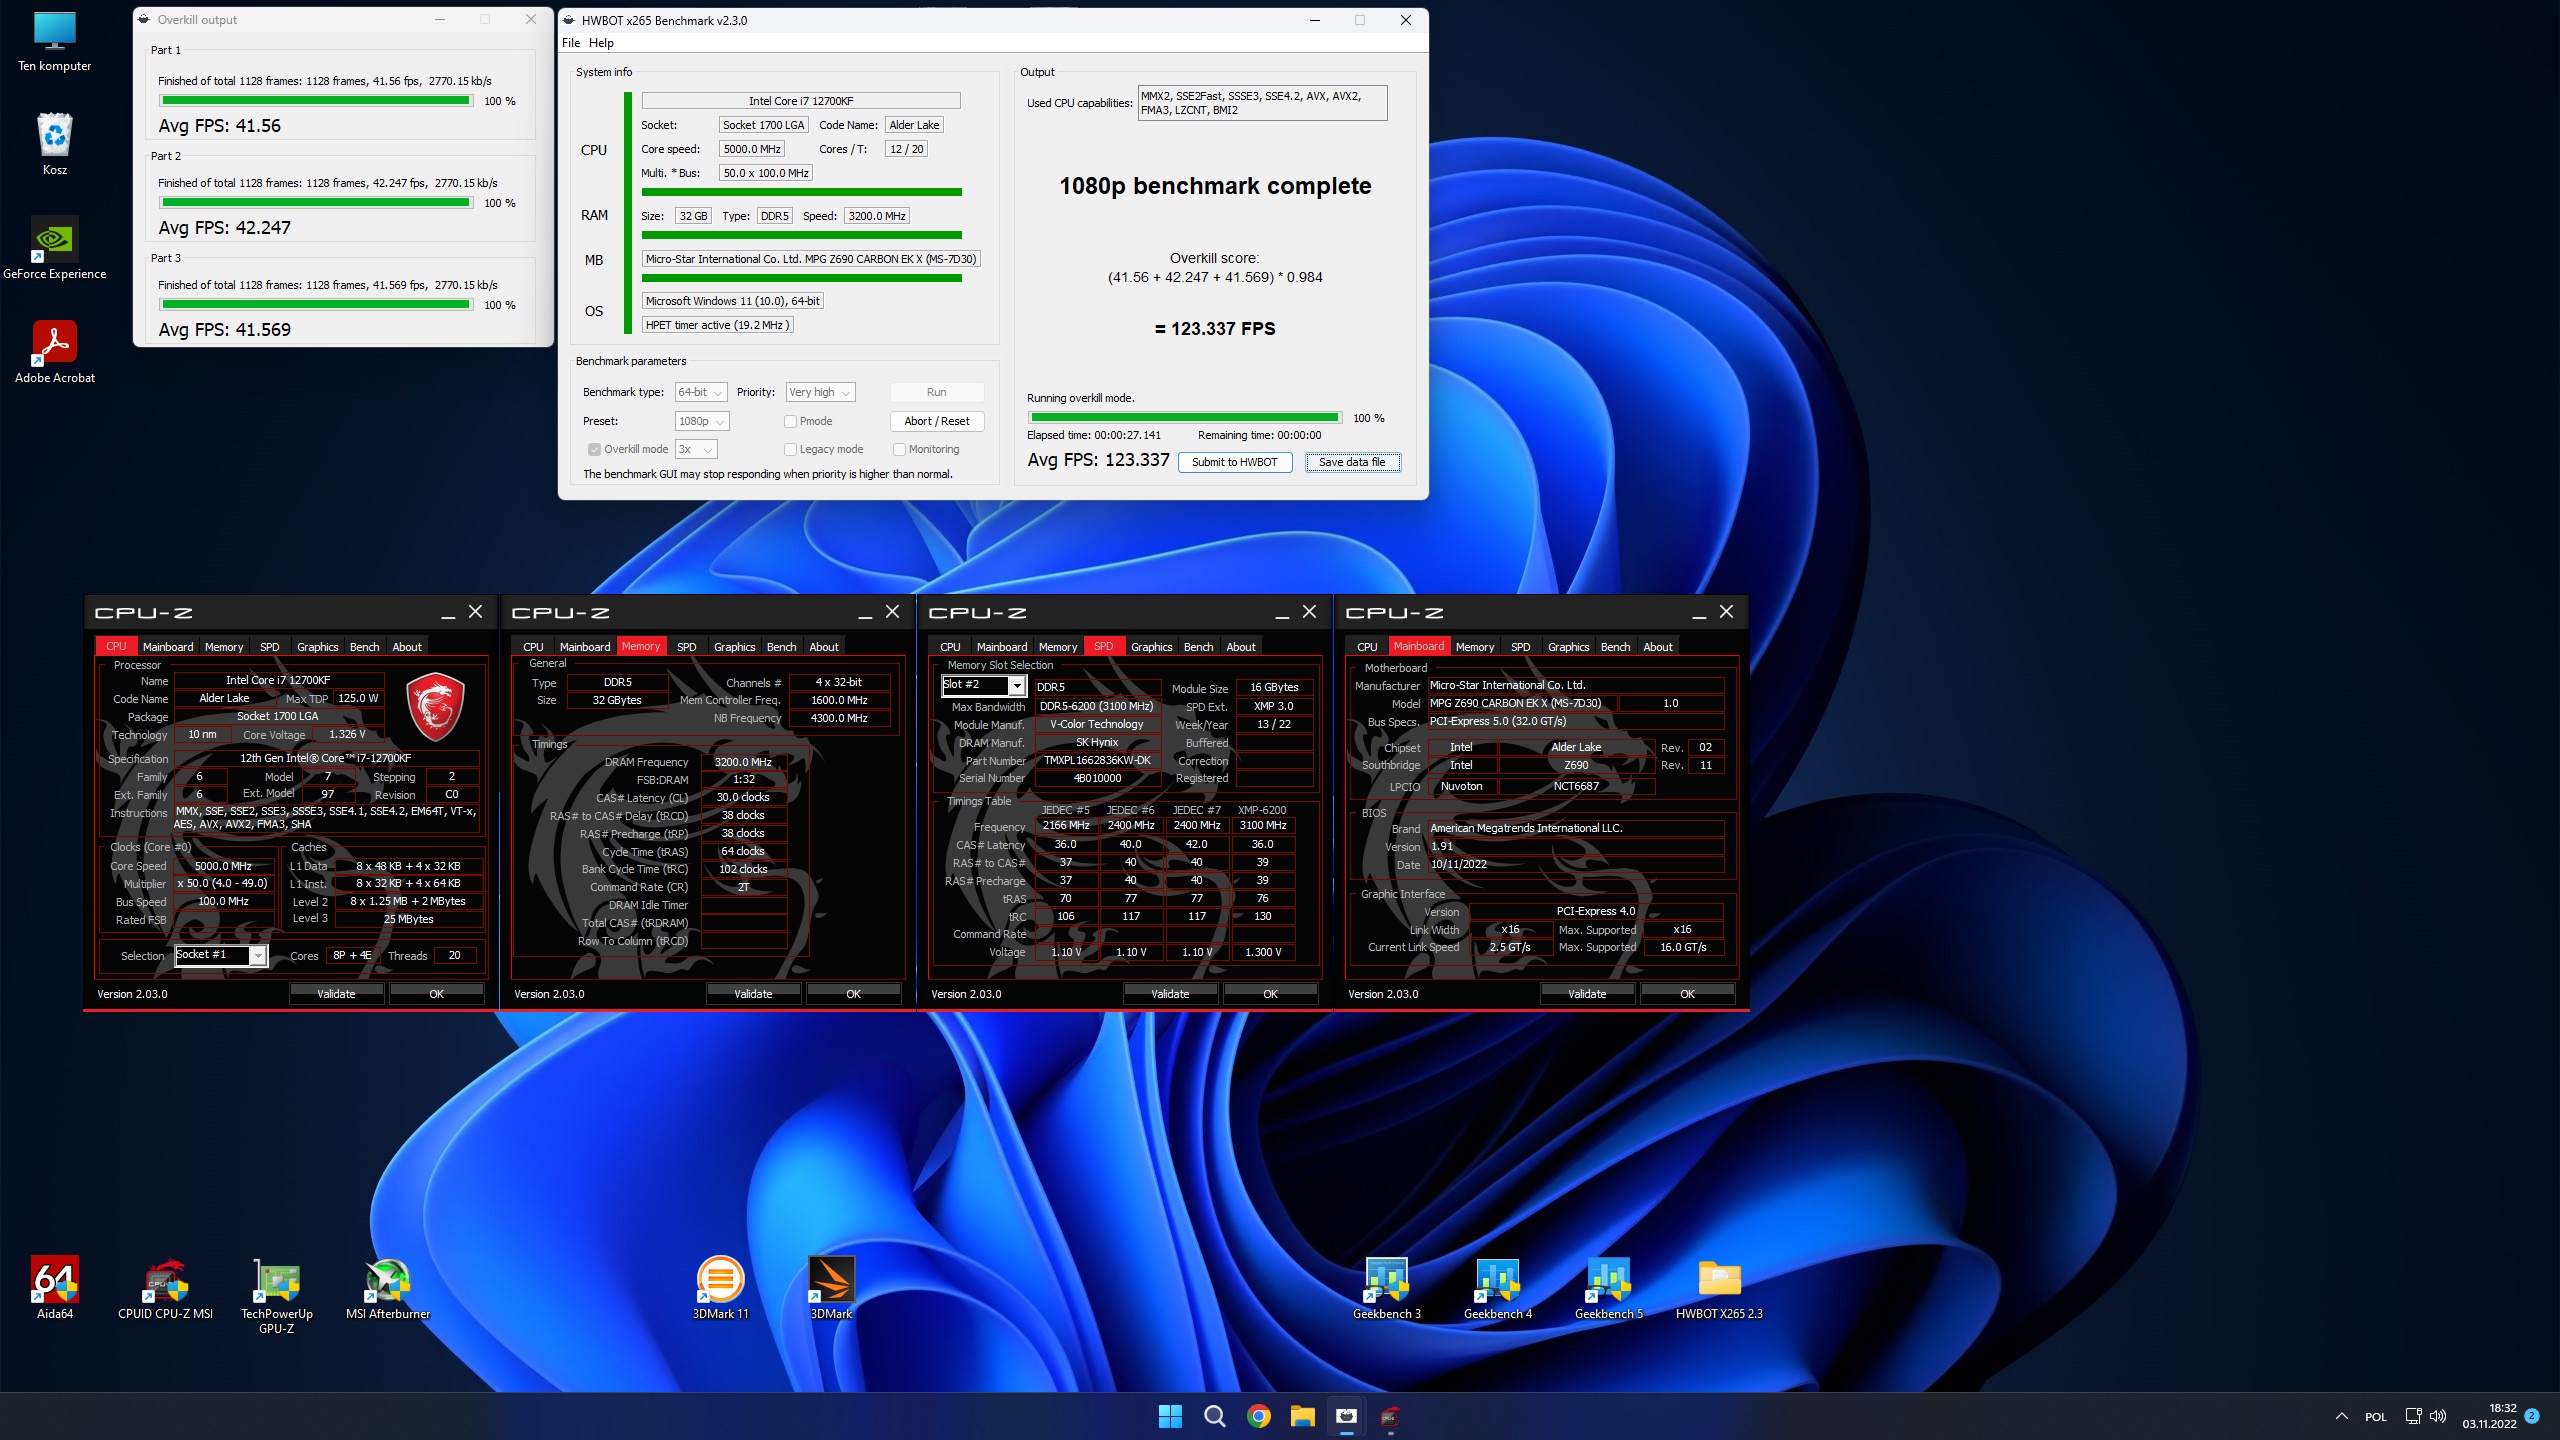
Task: Open Ten komputer desktop icon
Action: click(x=55, y=43)
